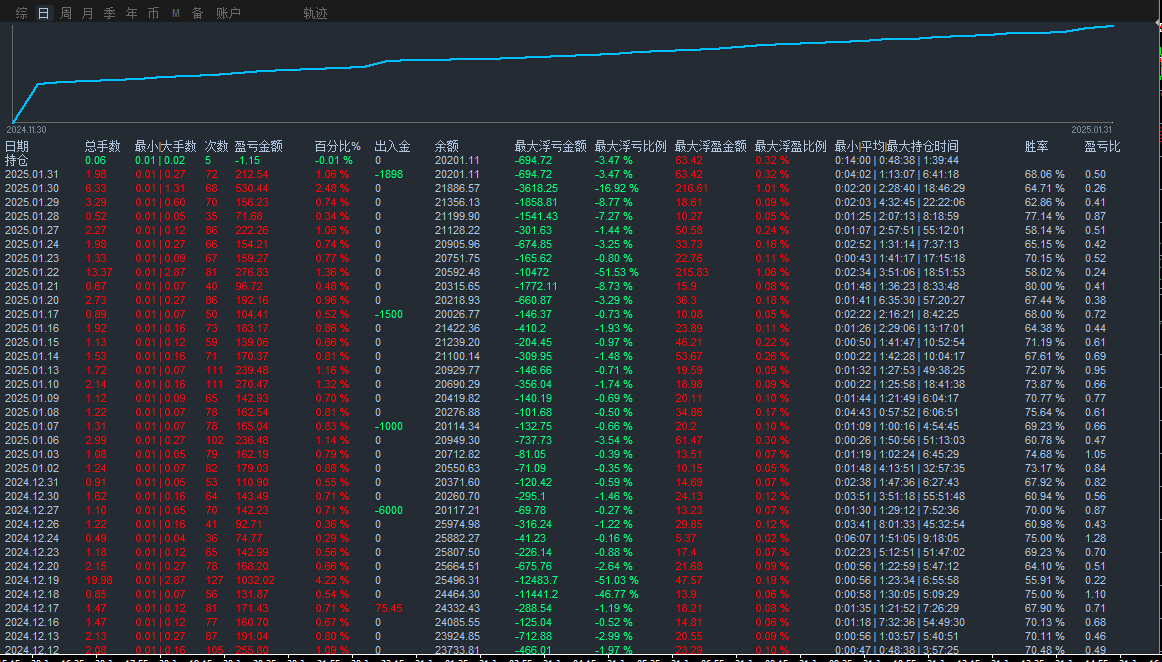Click the 25974.98 balance value
Image resolution: width=1162 pixels, height=662 pixels.
[457, 524]
